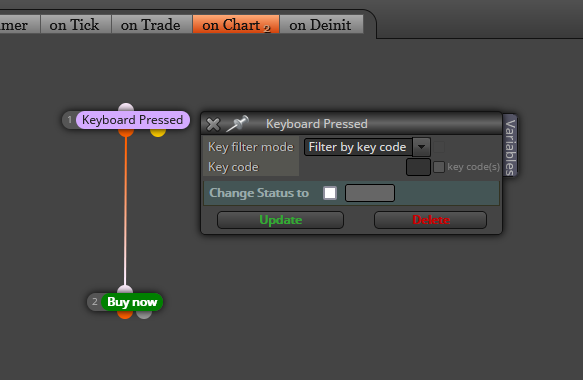This screenshot has width=583, height=380.
Task: Pin the Keyboard Pressed panel with pushpin
Action: [237, 123]
